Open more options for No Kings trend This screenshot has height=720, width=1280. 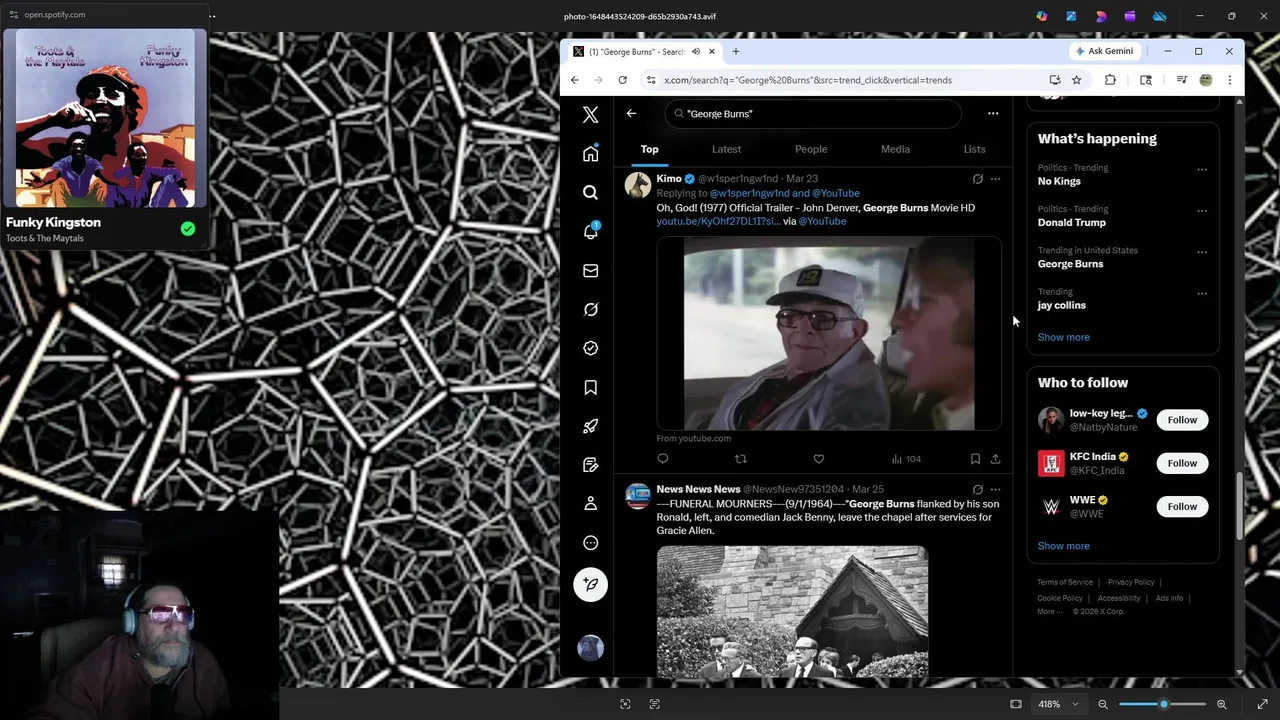point(1202,169)
